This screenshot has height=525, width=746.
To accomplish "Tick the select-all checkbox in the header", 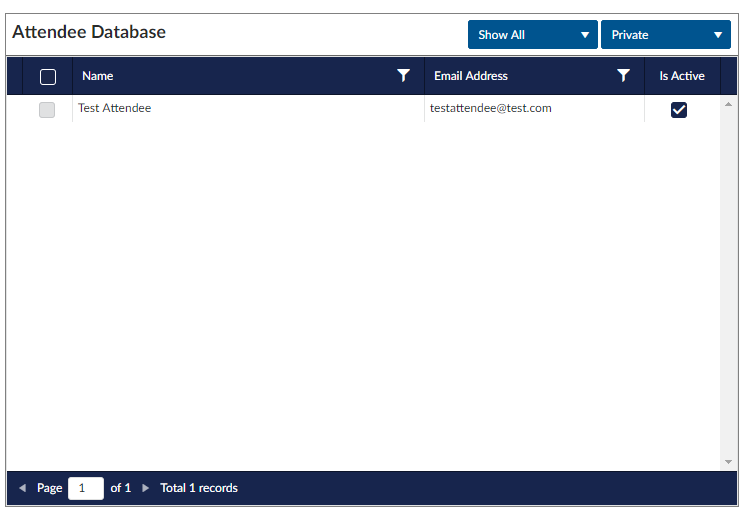I will tap(47, 76).
